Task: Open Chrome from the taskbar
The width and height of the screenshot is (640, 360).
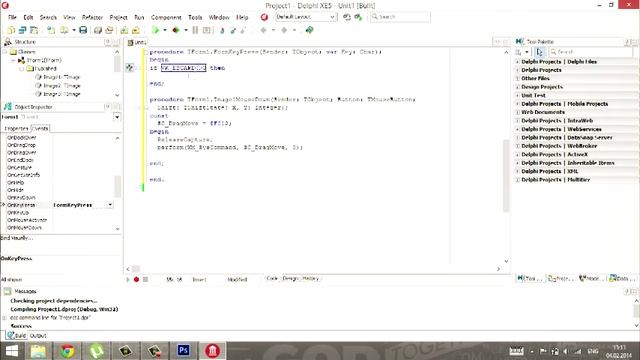Action: coord(67,351)
